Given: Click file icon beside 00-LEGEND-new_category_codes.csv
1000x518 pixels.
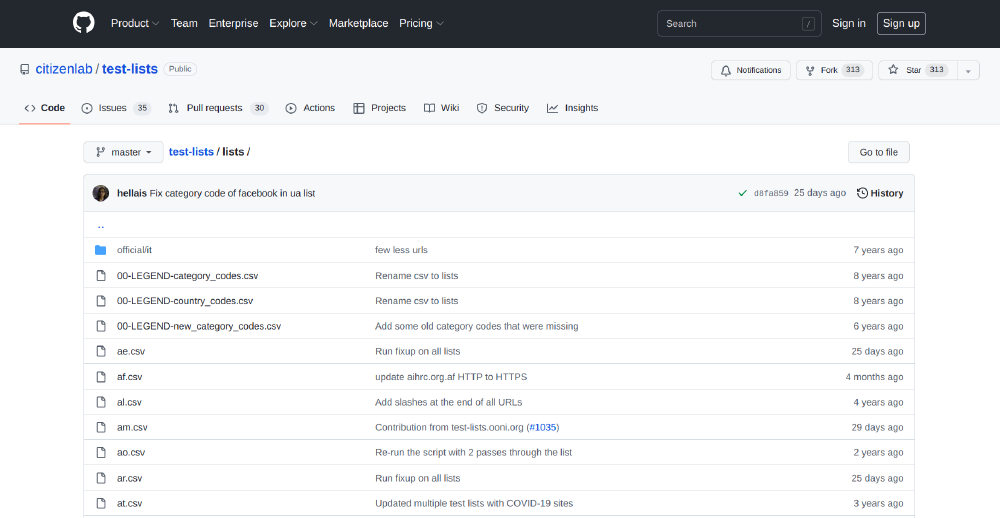Looking at the screenshot, I should (101, 326).
